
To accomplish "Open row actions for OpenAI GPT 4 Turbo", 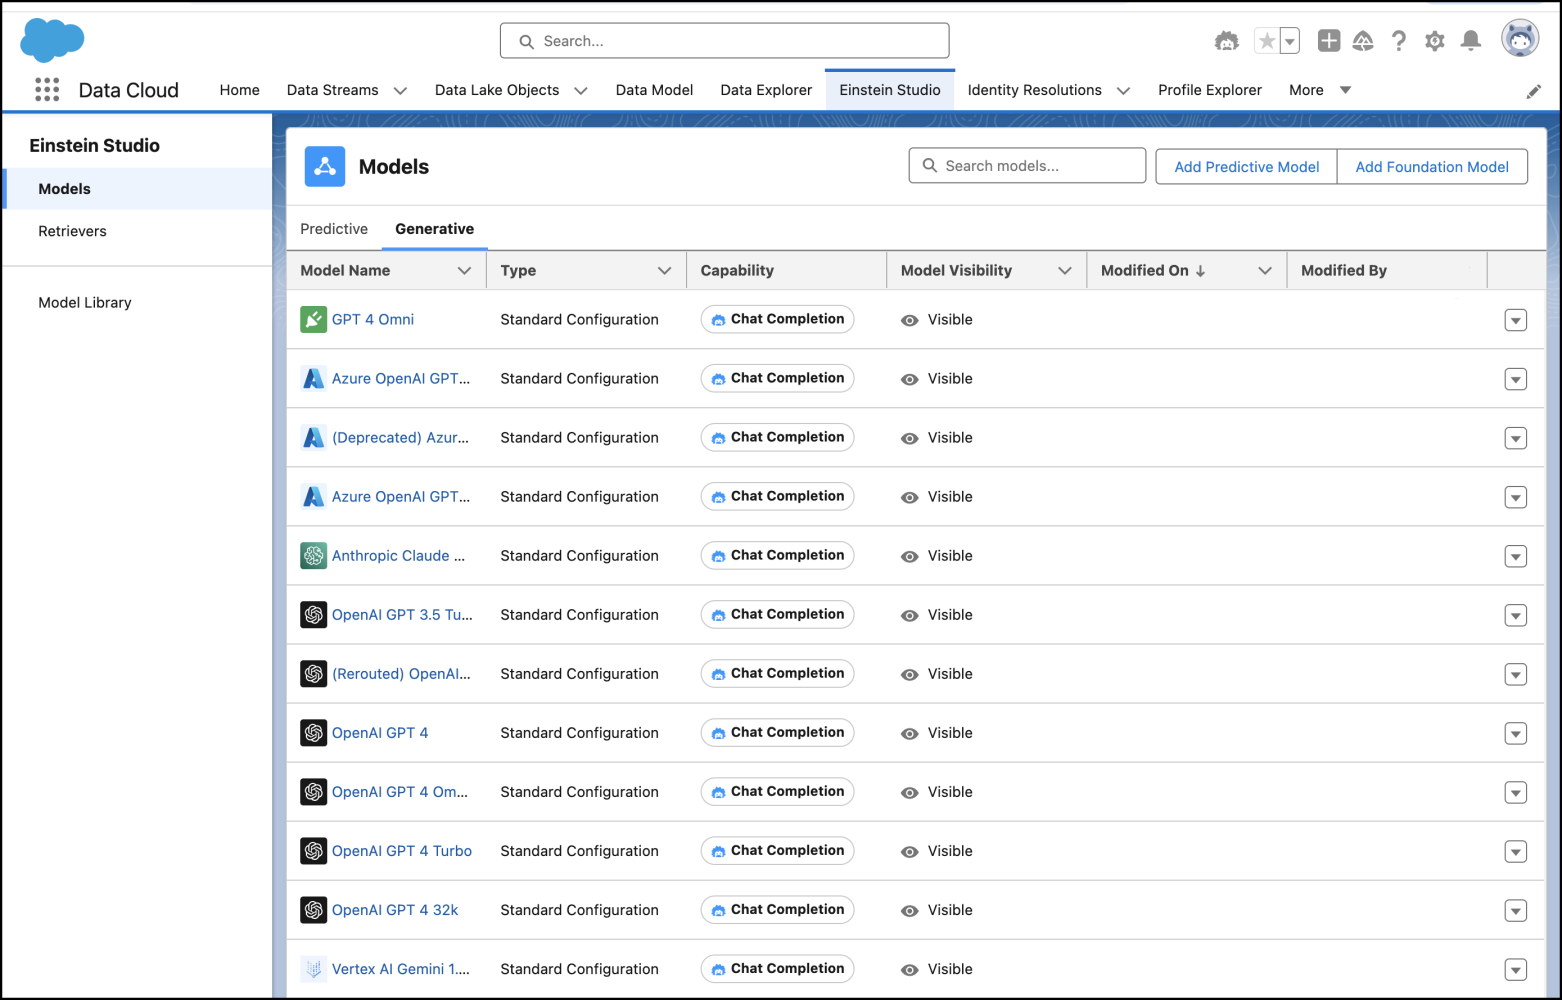I will pos(1516,851).
